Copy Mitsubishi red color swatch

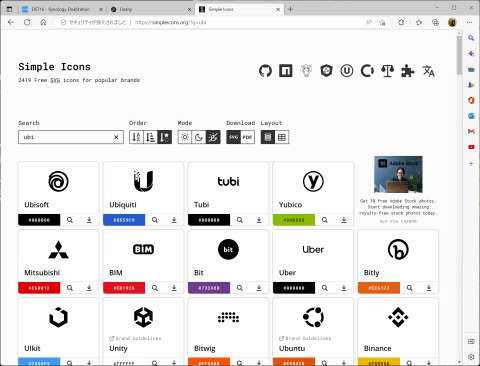click(39, 288)
